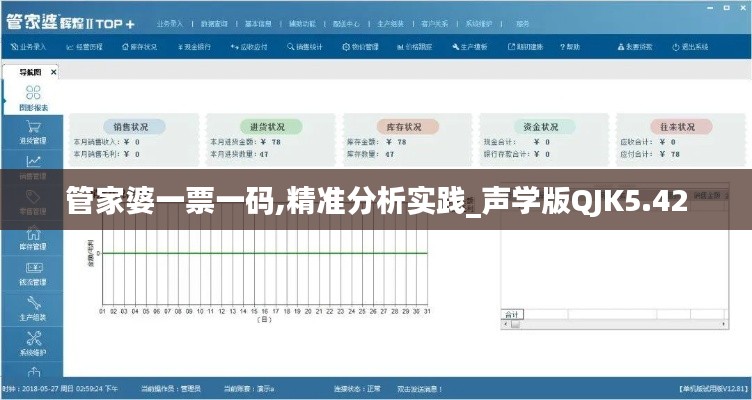Open the 基本信息 top menu
The height and width of the screenshot is (400, 752).
click(x=258, y=24)
